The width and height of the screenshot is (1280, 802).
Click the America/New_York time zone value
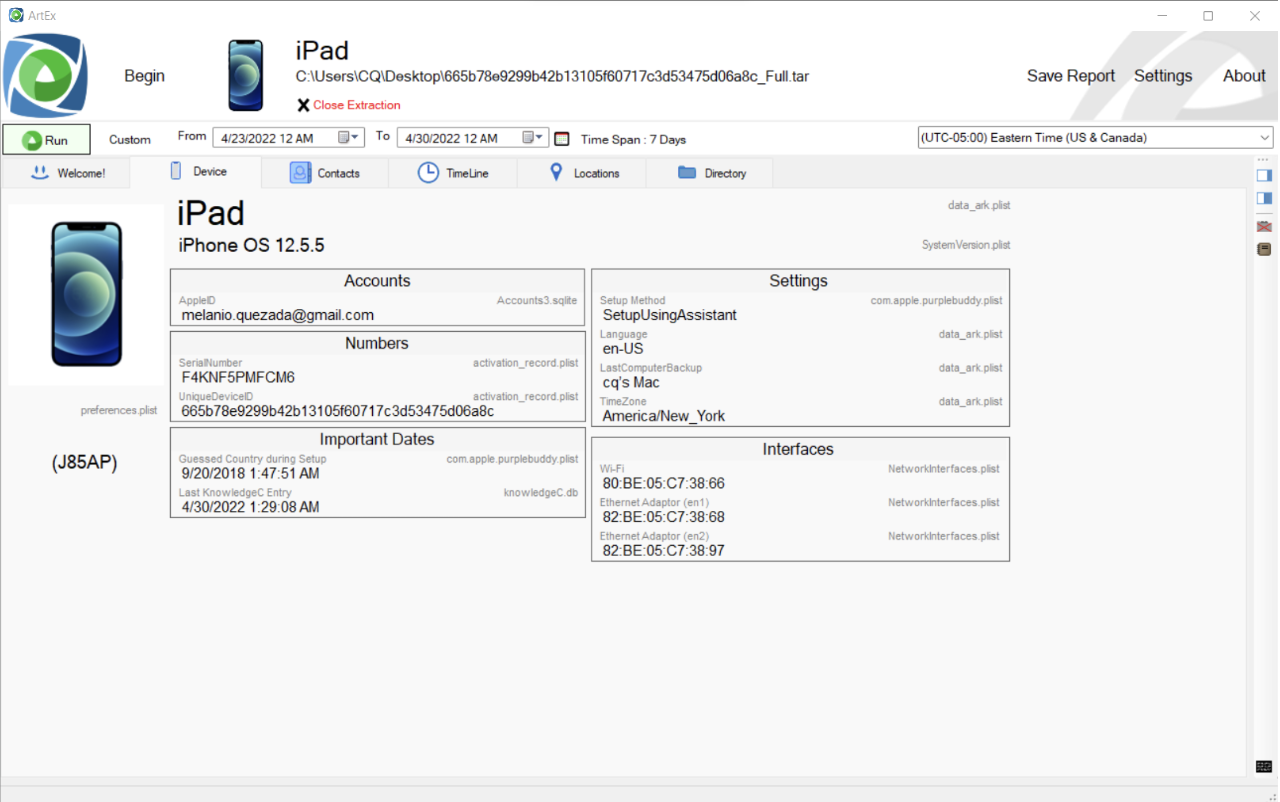click(x=664, y=416)
